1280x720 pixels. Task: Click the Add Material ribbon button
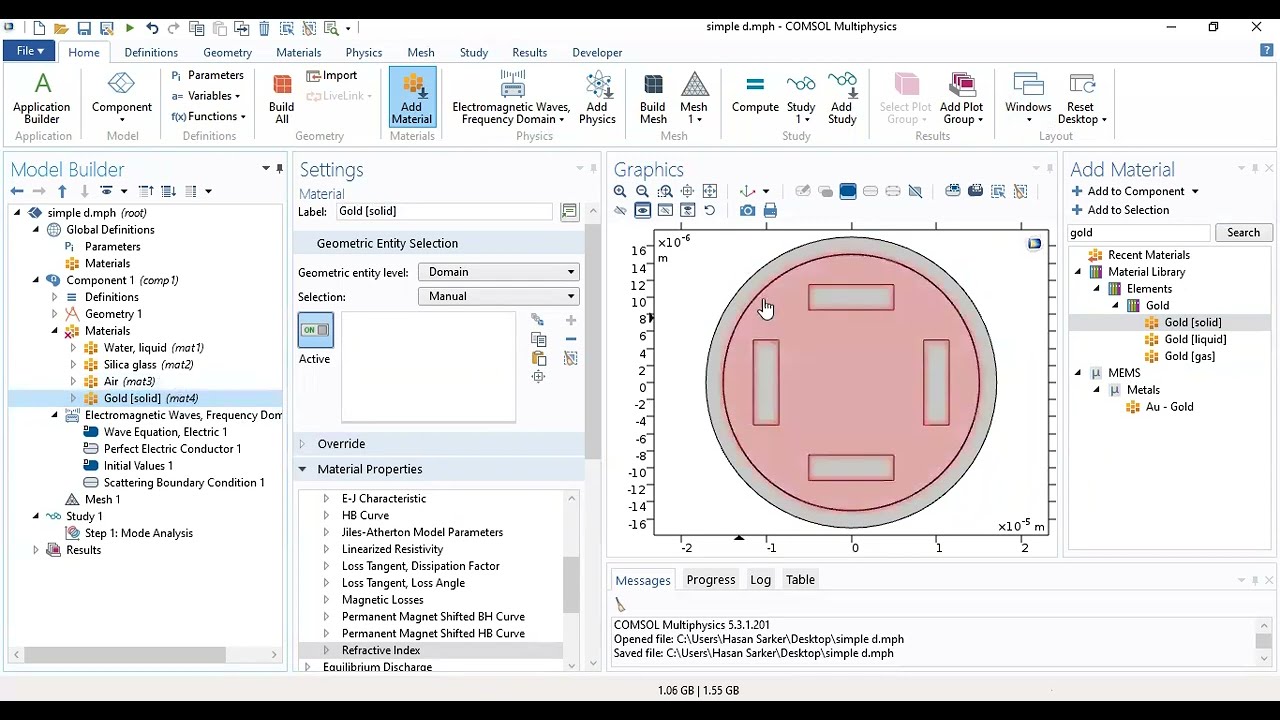coord(412,98)
